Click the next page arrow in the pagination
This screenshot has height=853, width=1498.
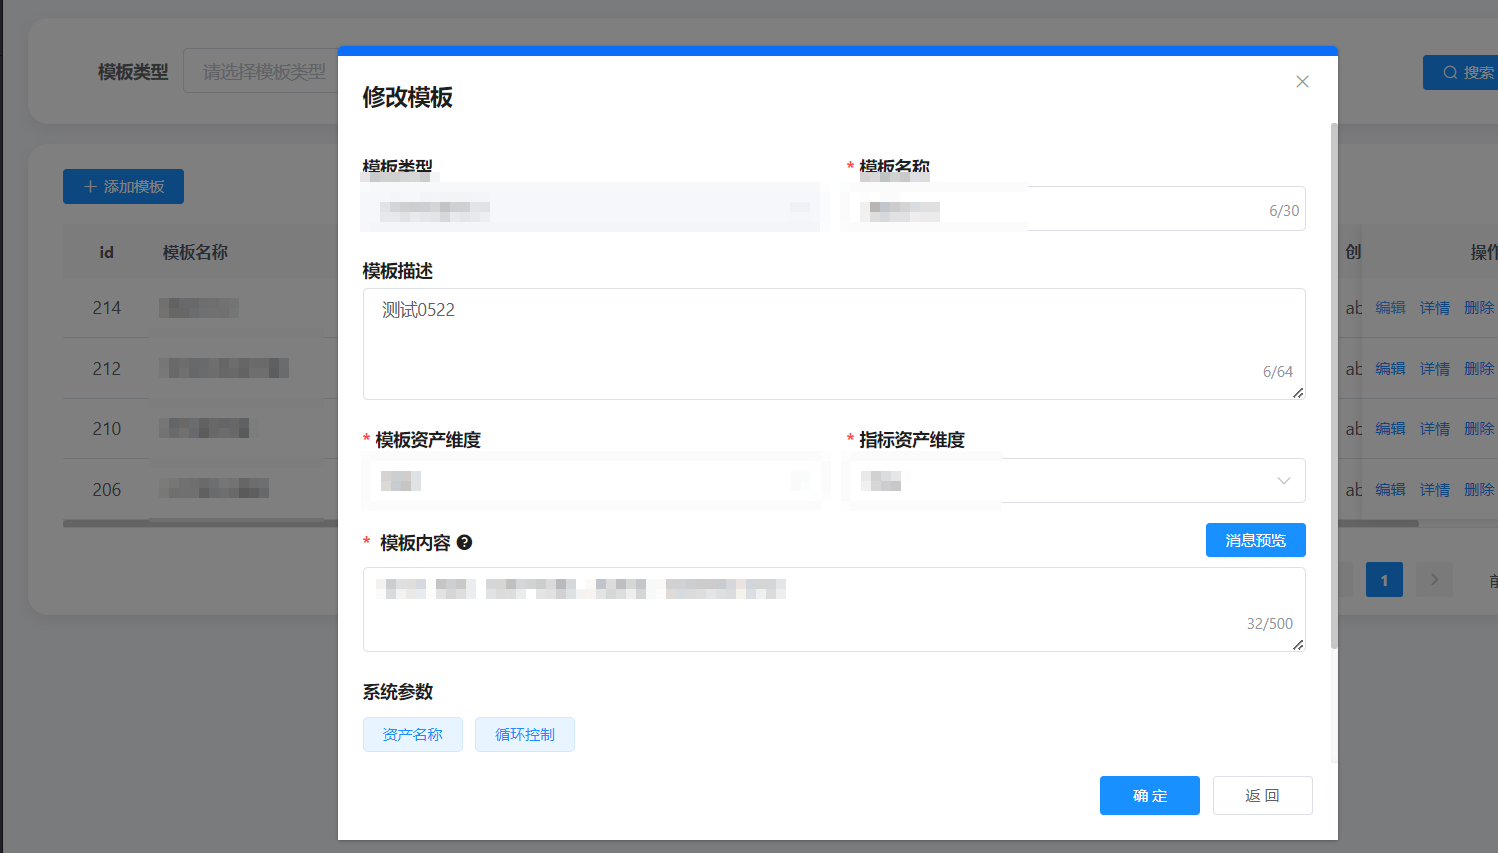1434,580
